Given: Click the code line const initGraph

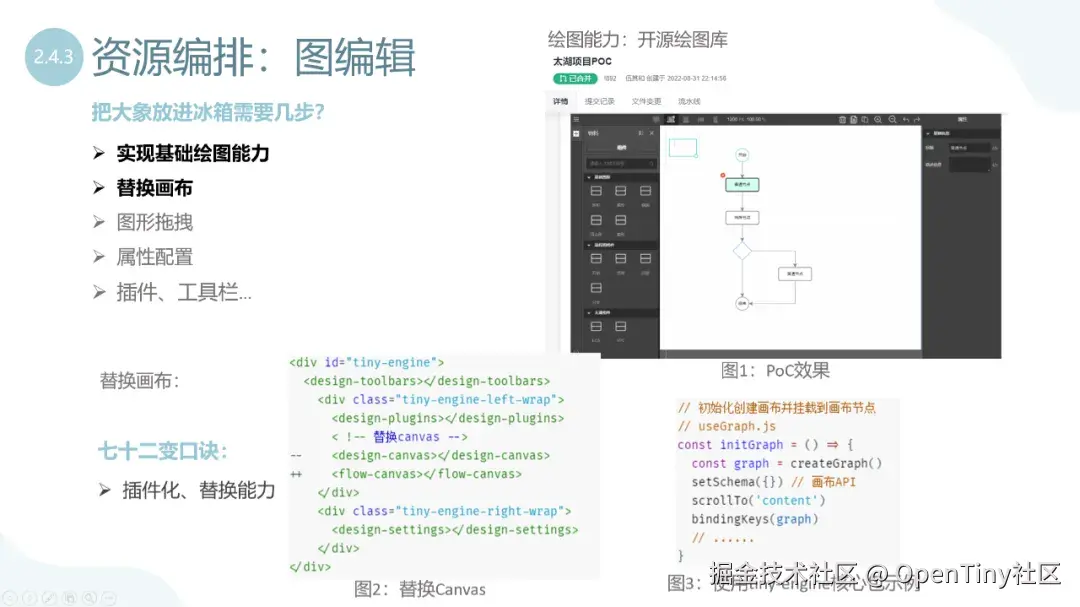Looking at the screenshot, I should click(765, 444).
